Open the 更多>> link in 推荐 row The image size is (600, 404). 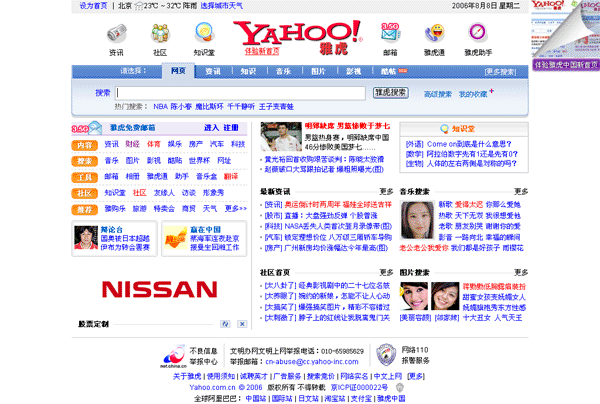coord(236,209)
